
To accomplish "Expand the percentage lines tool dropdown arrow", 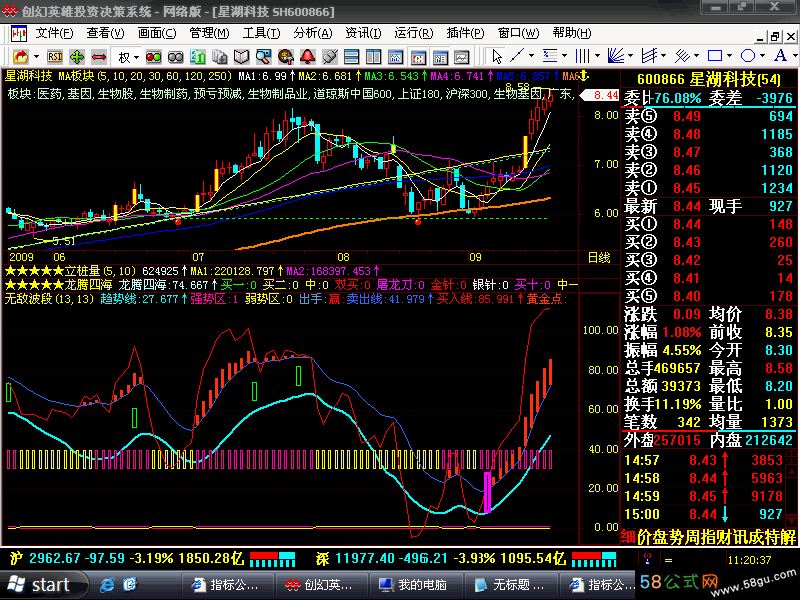I will tap(564, 56).
